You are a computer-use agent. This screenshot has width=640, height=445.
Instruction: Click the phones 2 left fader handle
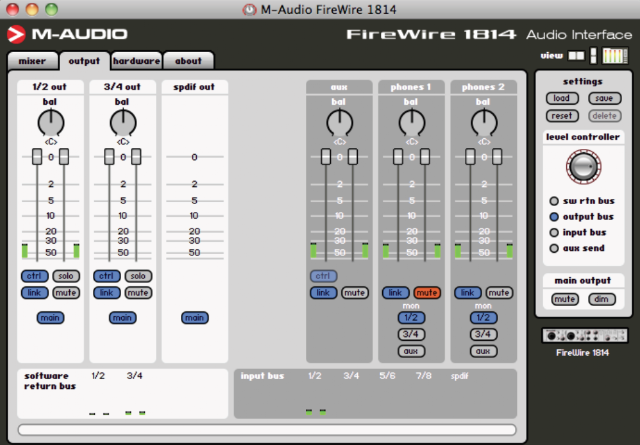(470, 157)
